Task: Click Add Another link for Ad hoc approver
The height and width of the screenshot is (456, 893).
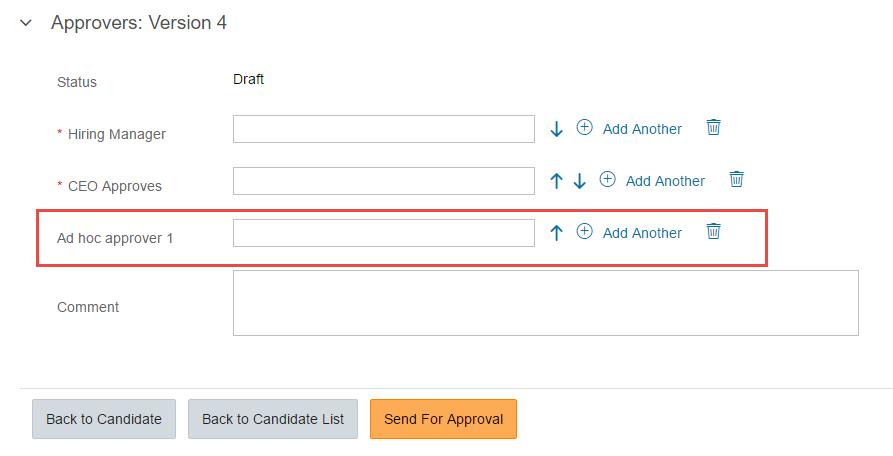Action: pyautogui.click(x=642, y=233)
